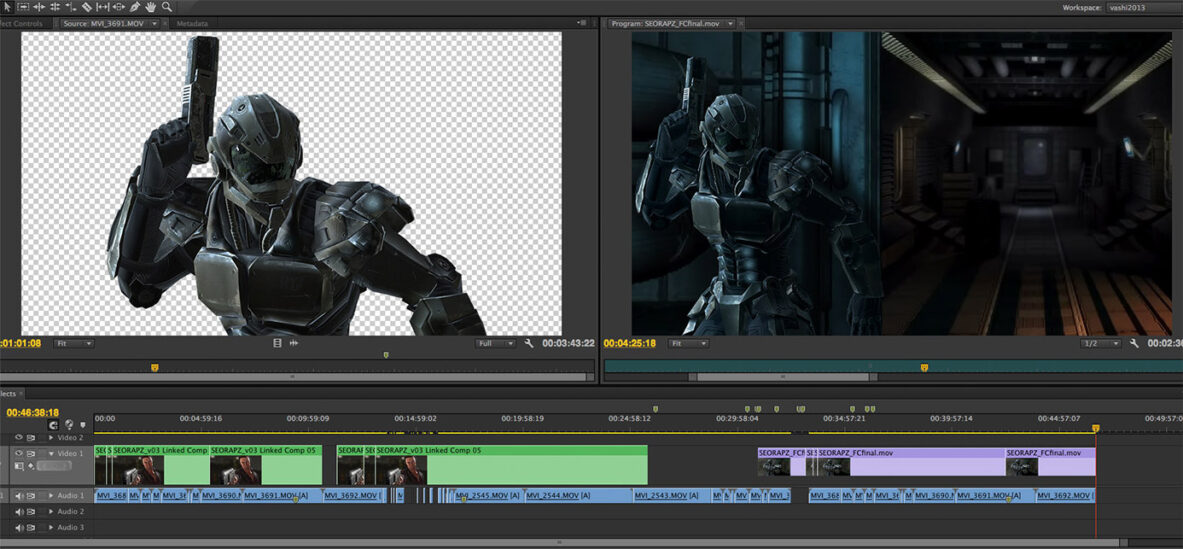
Task: Expand the Audio 1 track
Action: pos(51,495)
